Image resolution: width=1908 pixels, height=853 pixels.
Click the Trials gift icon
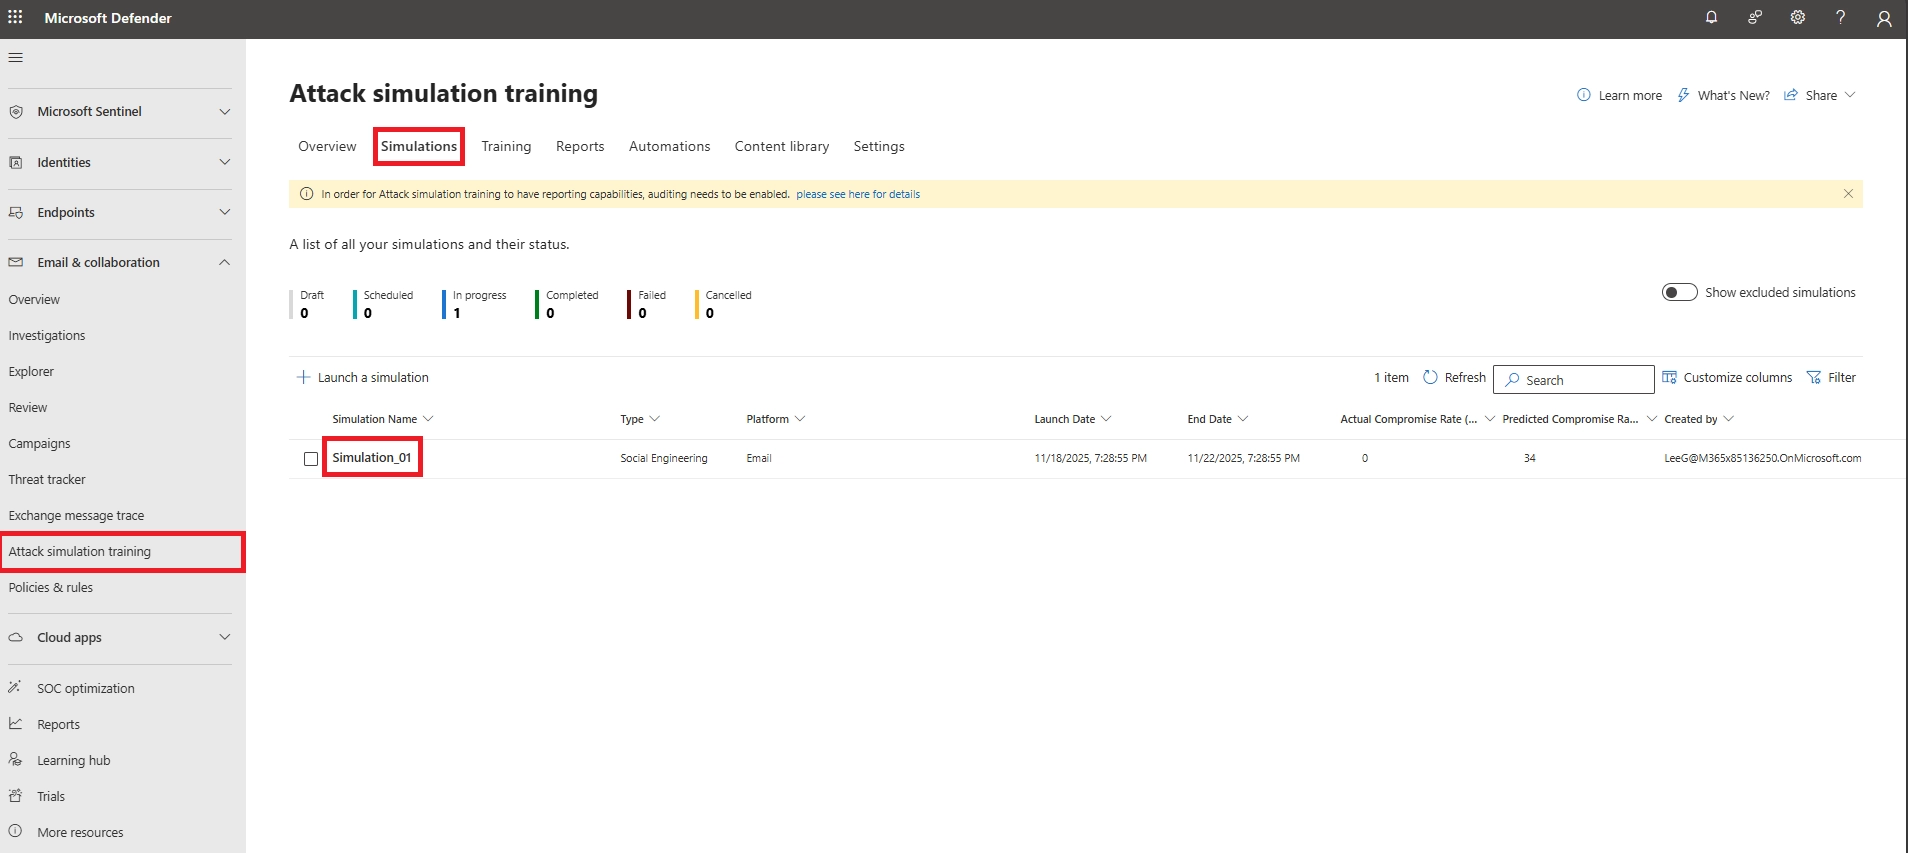pyautogui.click(x=15, y=795)
